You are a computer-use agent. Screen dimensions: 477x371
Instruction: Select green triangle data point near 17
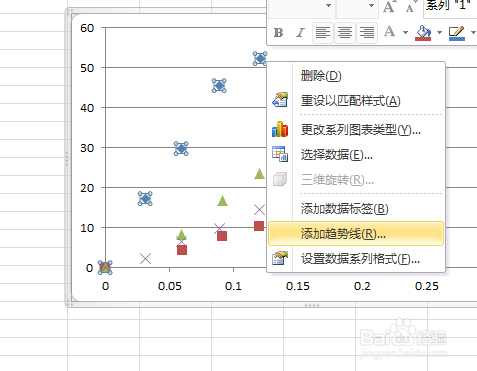click(222, 201)
